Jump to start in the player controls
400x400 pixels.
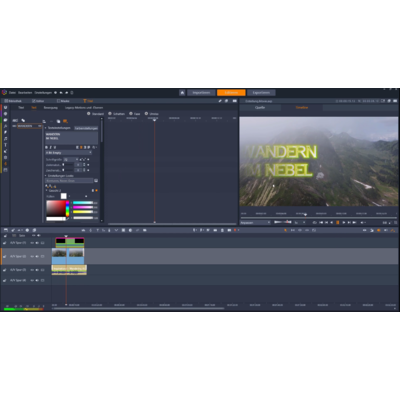321,222
